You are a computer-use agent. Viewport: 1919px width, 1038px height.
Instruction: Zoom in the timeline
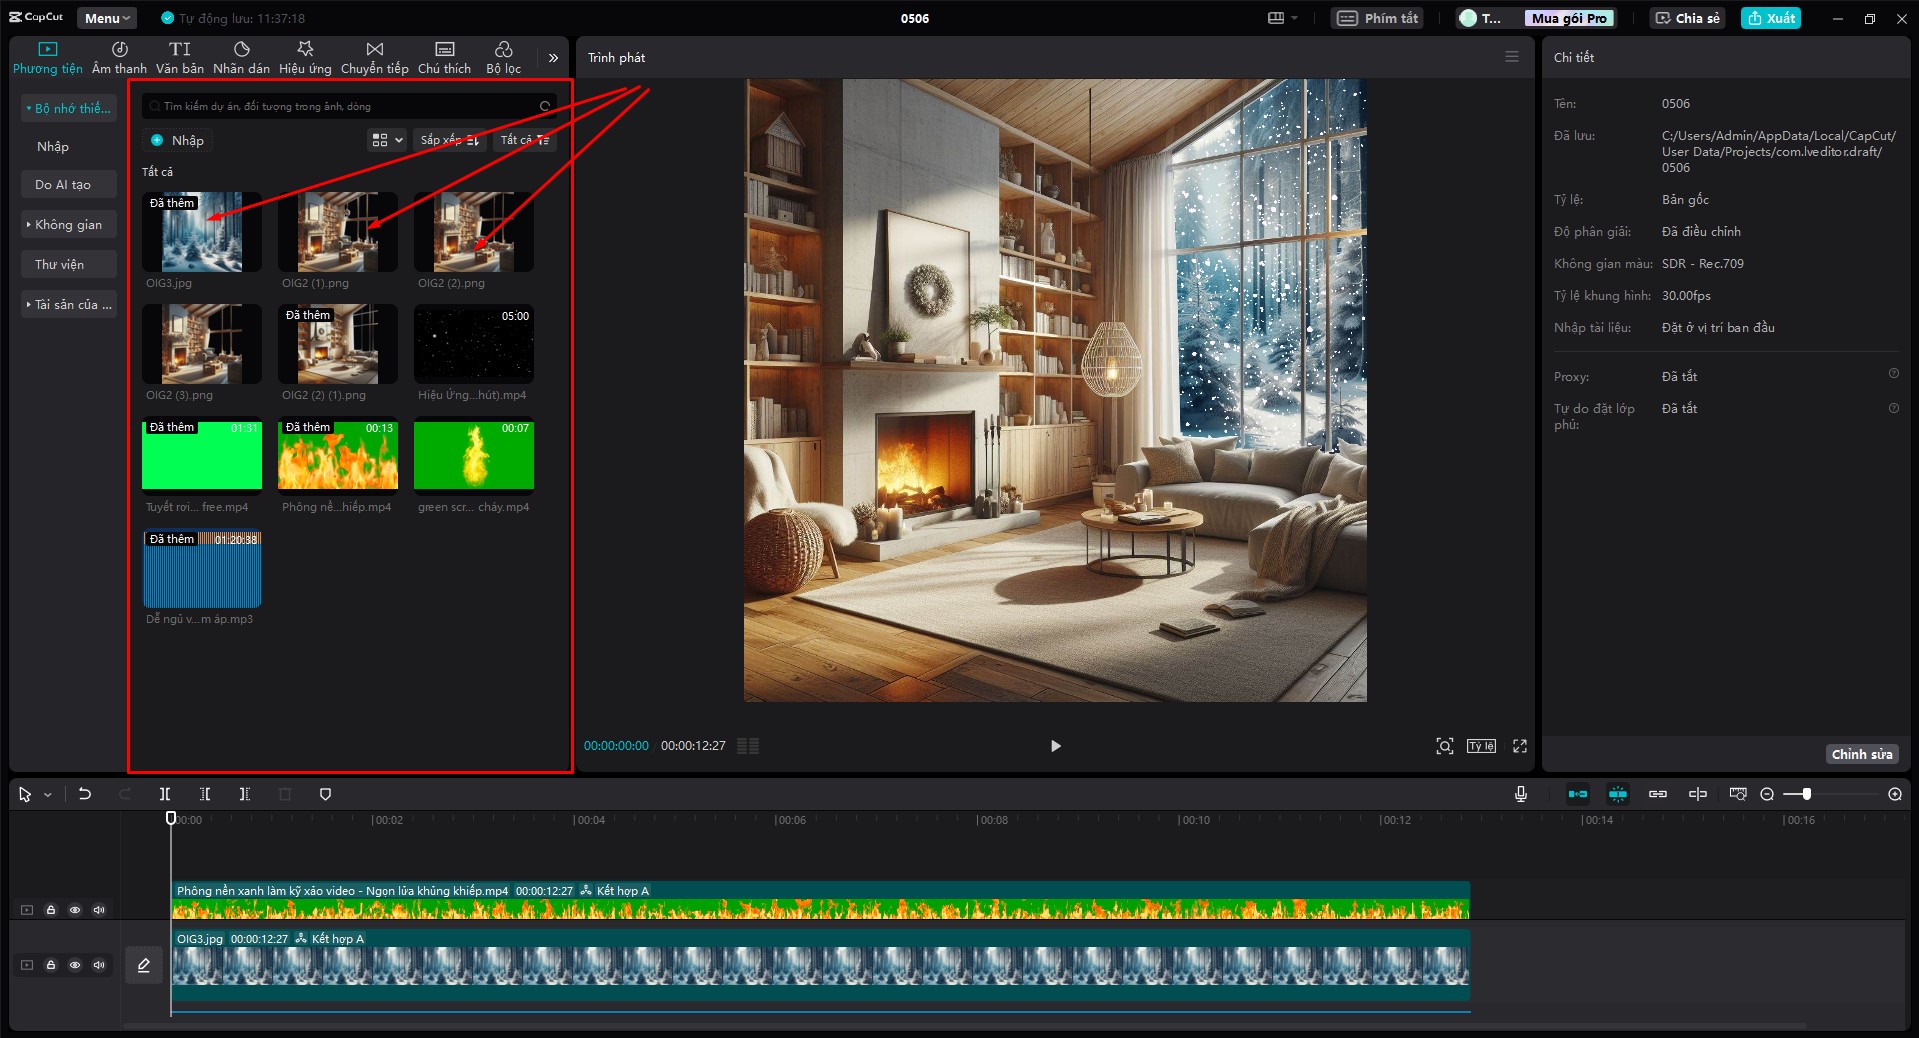click(1895, 794)
